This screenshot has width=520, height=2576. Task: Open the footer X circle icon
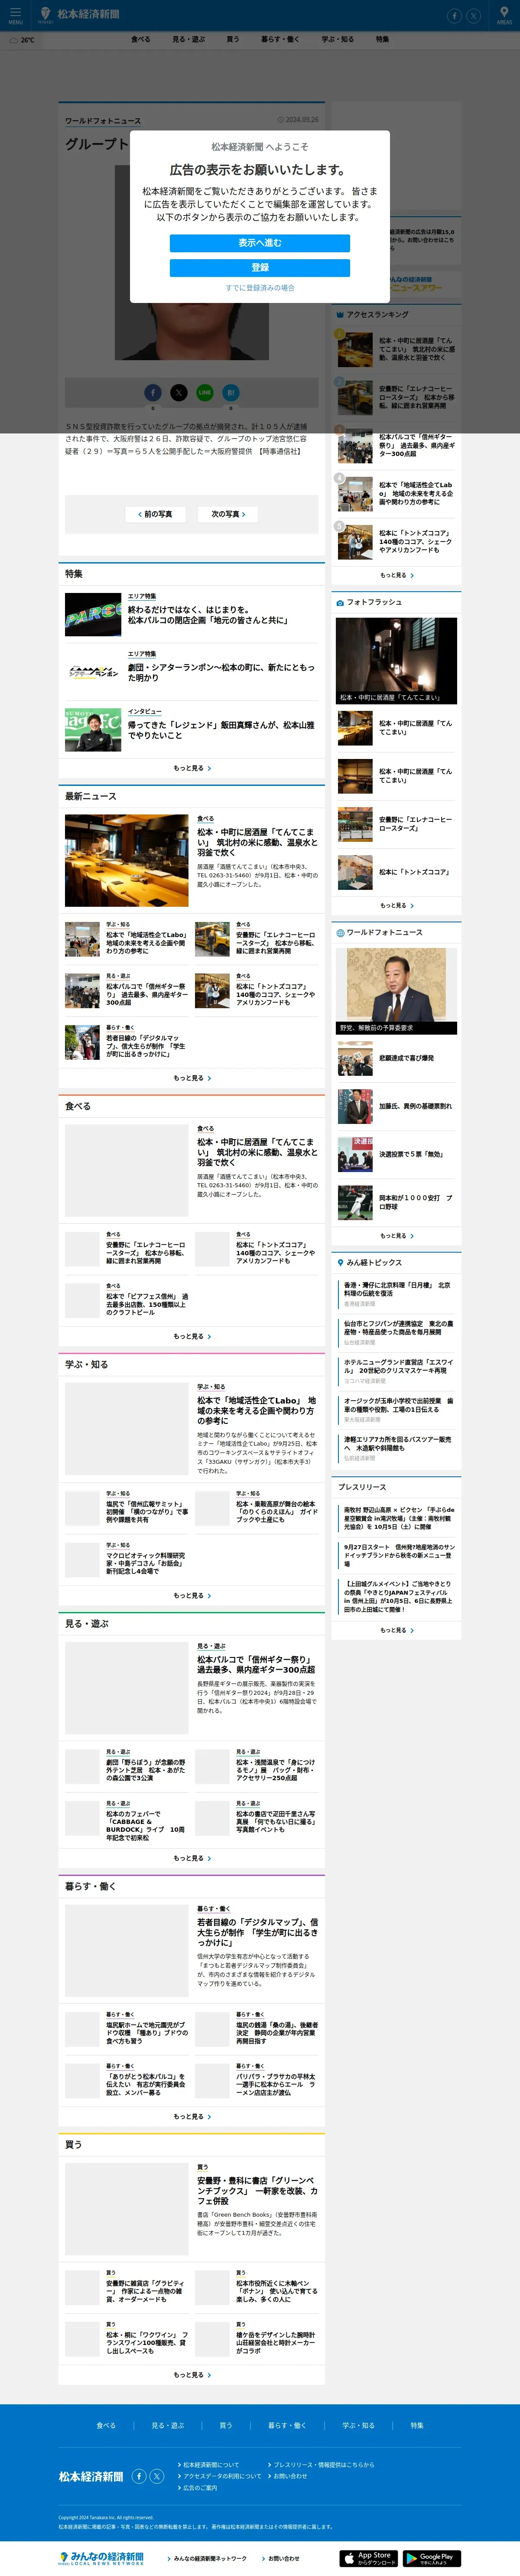pos(157,2476)
